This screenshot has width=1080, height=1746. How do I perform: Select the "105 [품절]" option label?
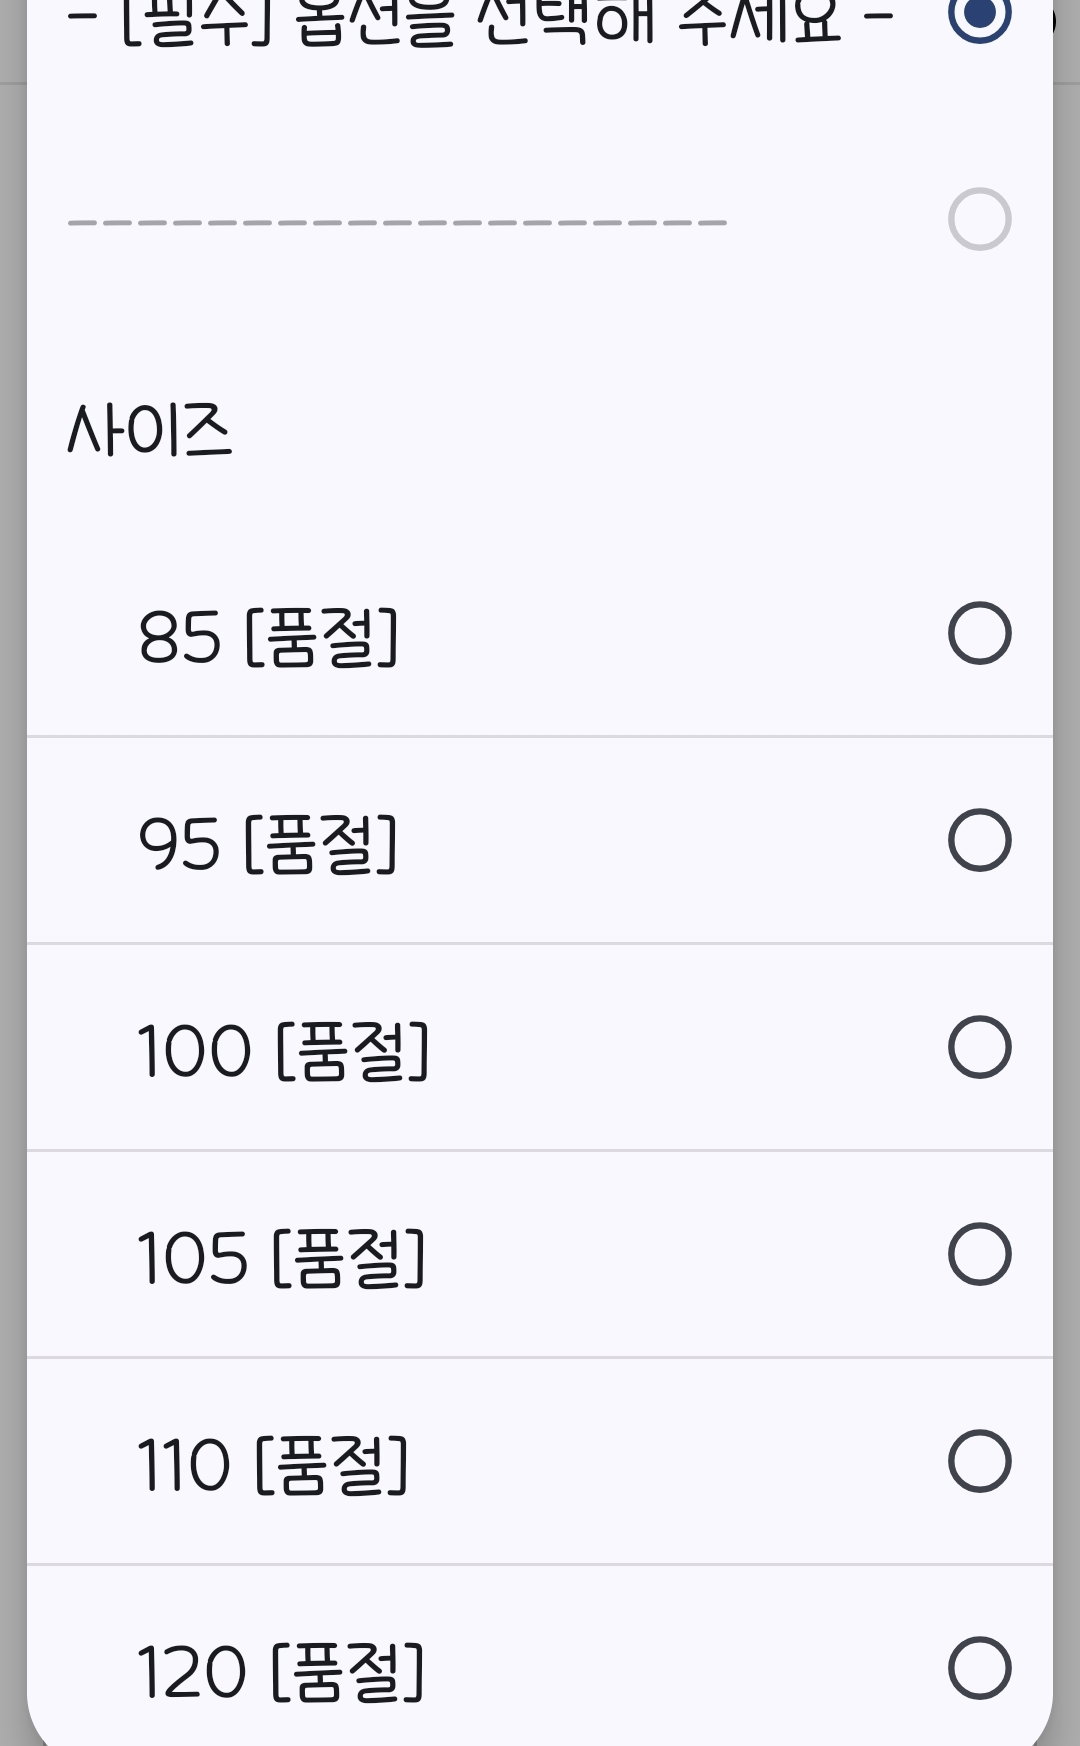282,1258
